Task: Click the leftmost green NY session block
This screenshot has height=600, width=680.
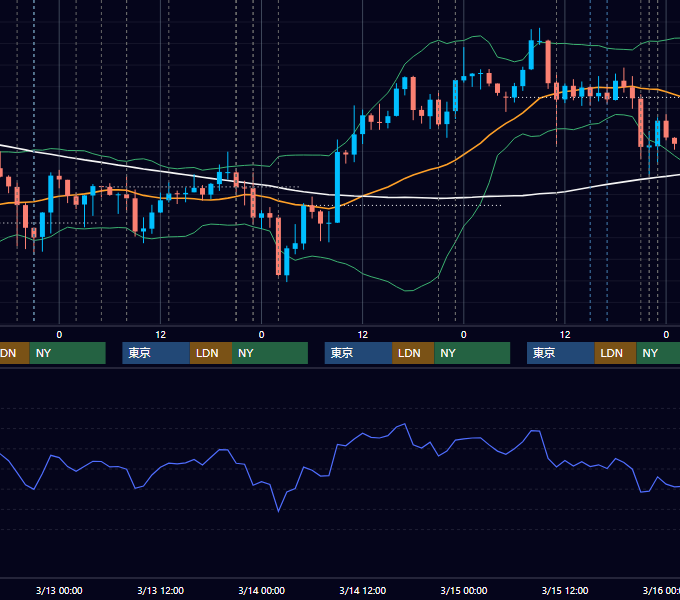Action: (x=68, y=353)
